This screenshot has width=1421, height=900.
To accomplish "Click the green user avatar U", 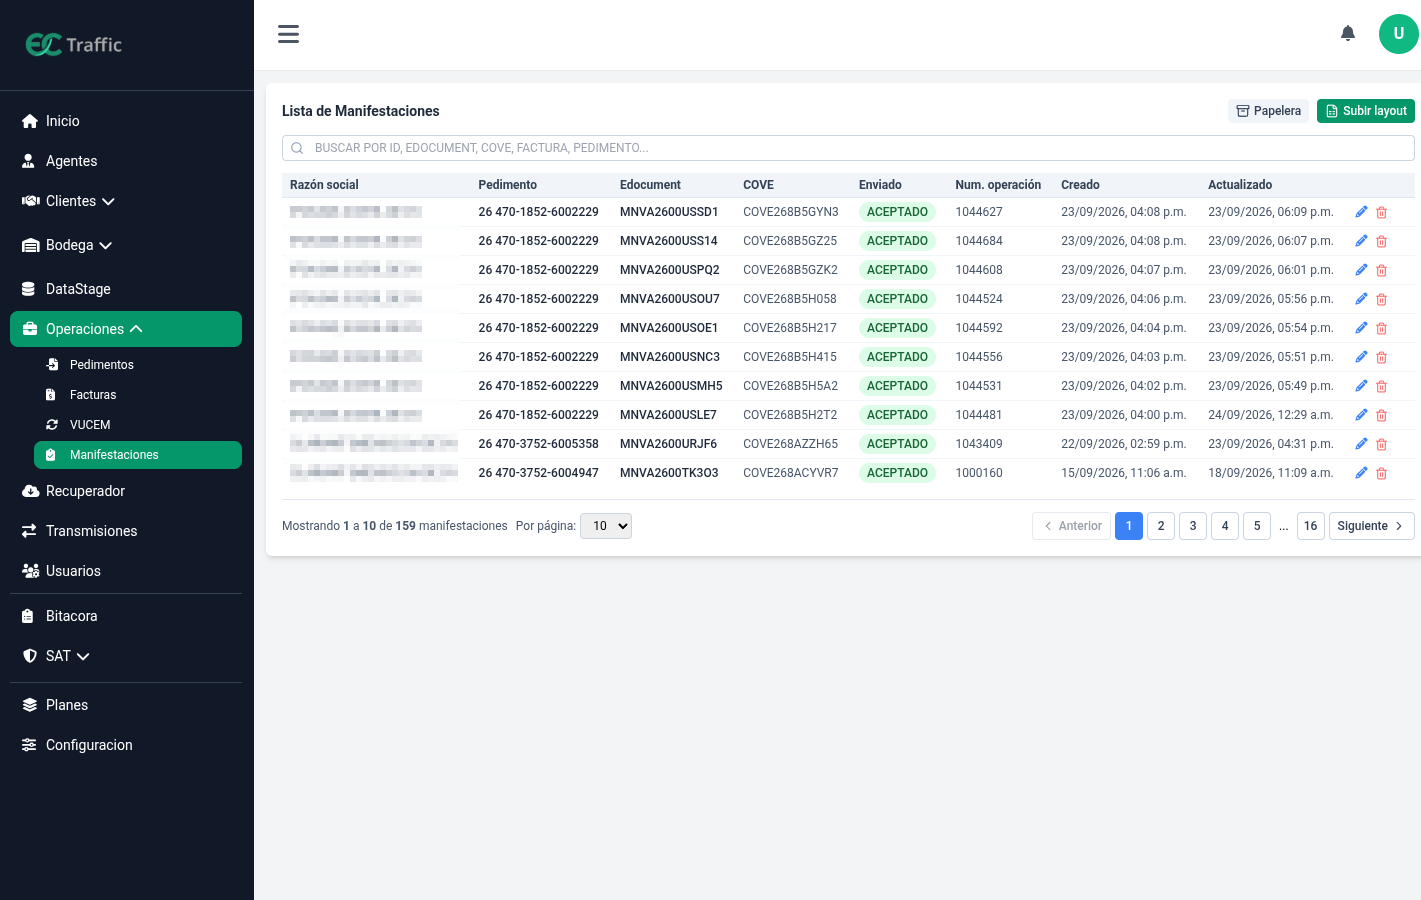I will point(1398,34).
